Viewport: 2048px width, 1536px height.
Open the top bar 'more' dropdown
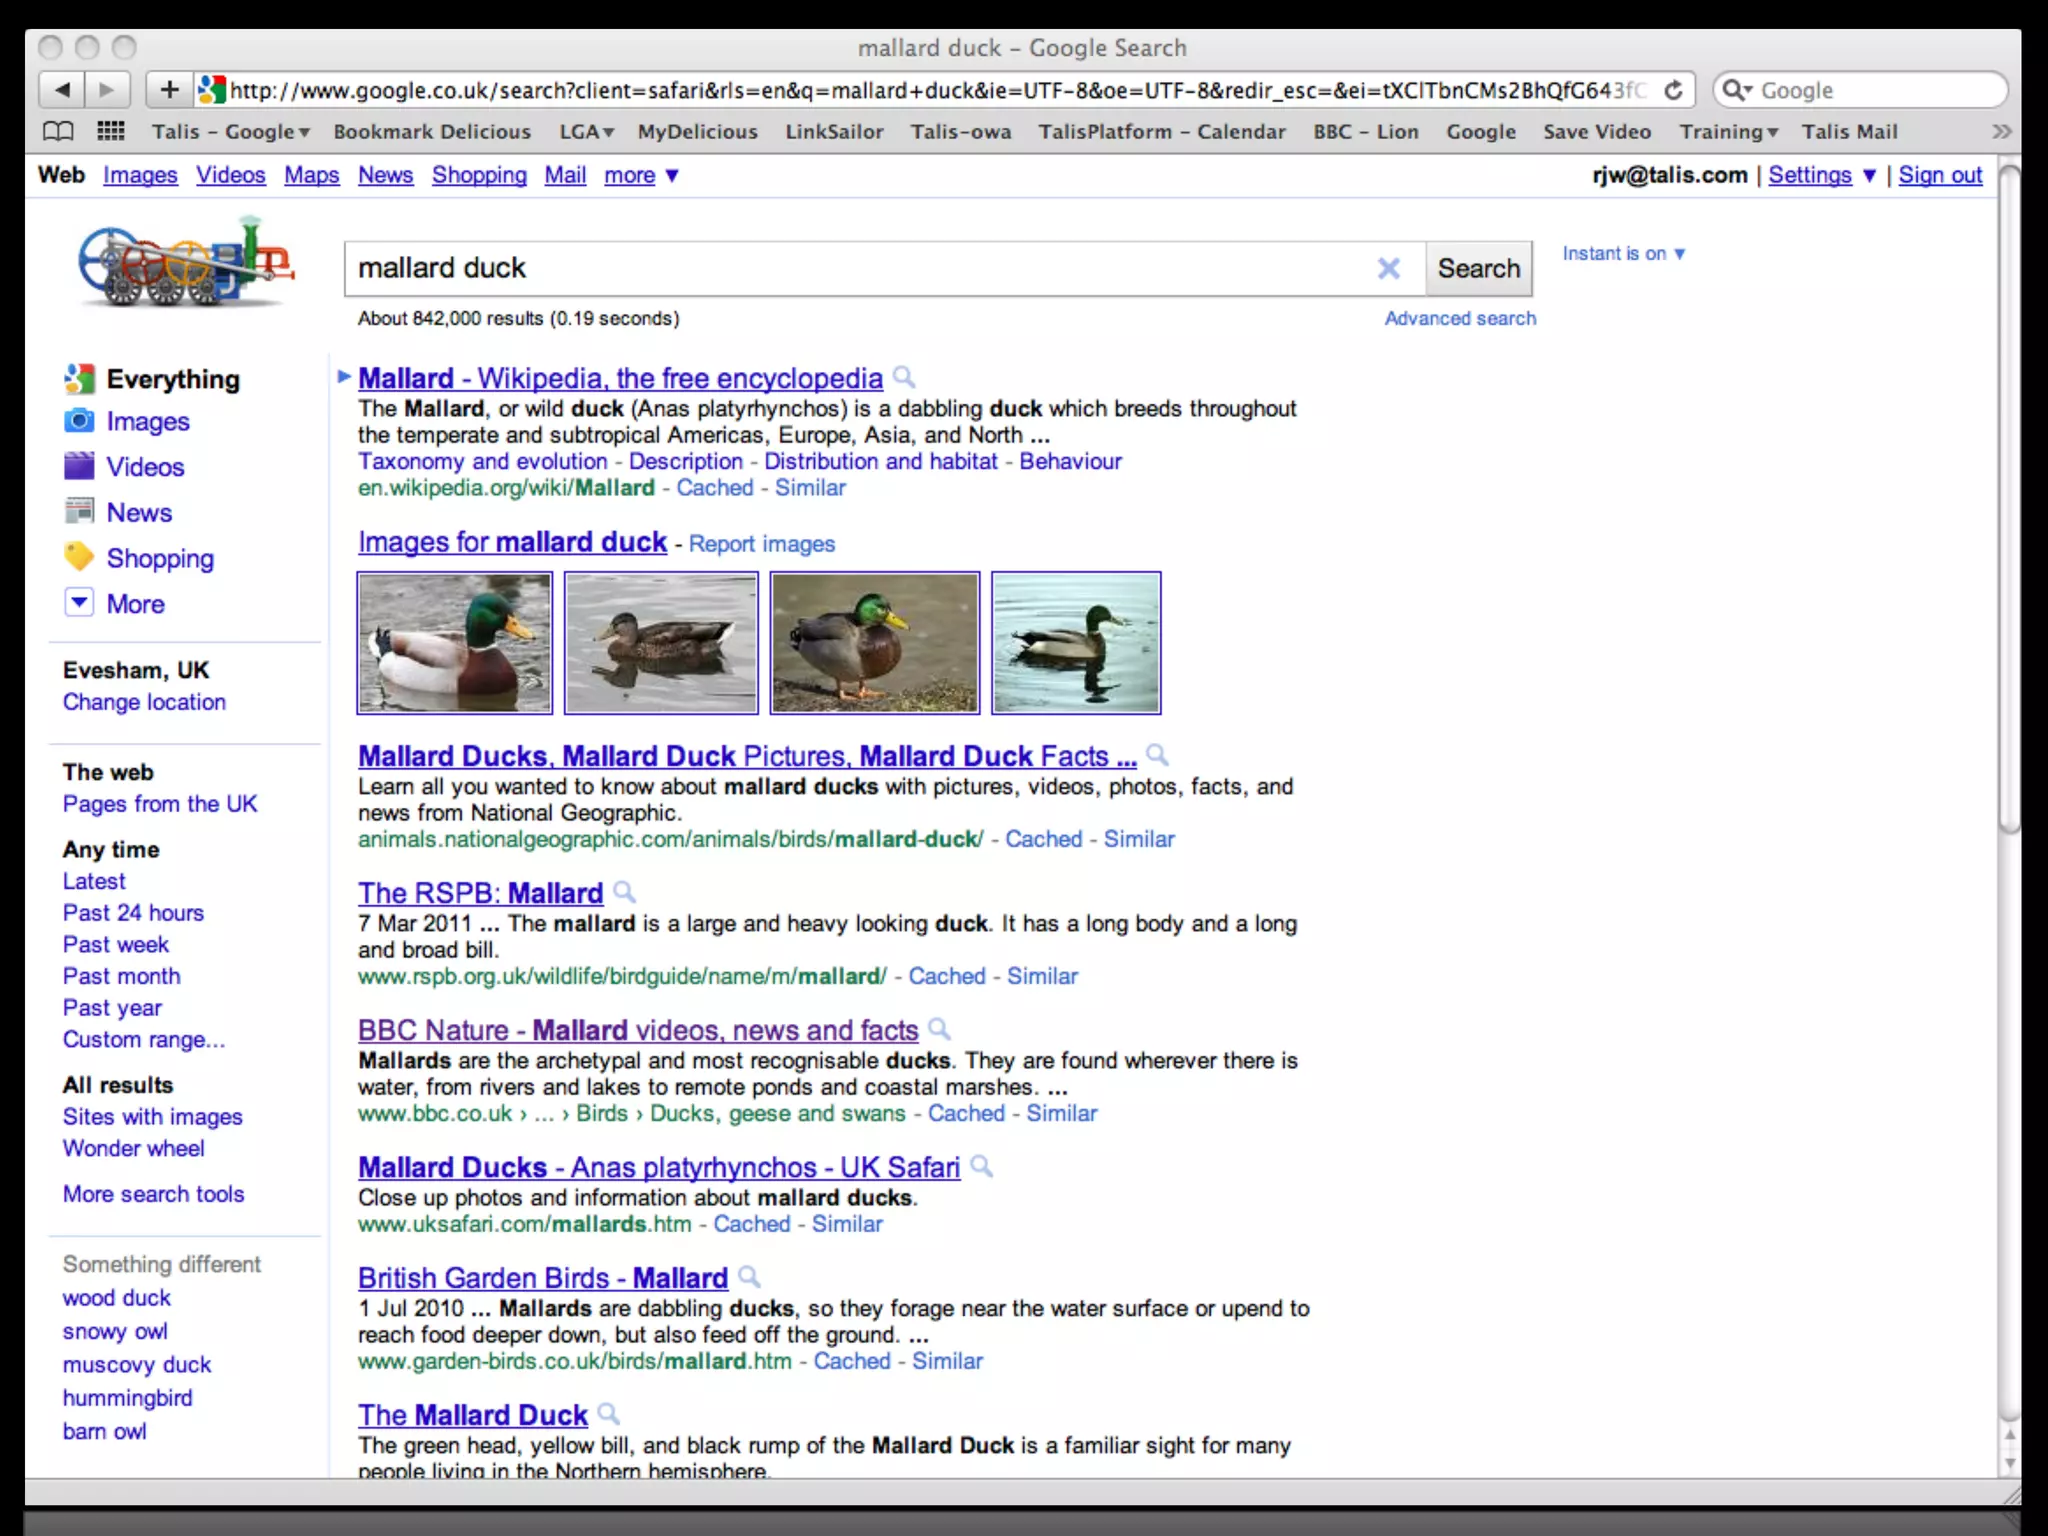coord(641,175)
